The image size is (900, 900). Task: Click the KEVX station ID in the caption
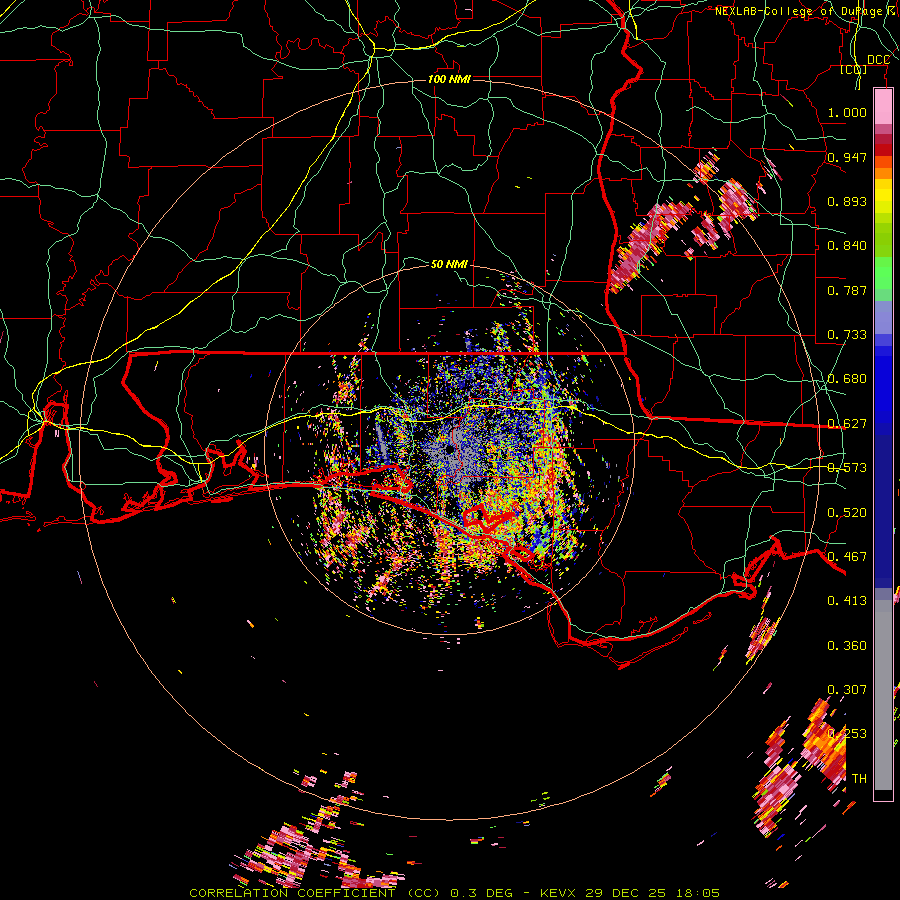(560, 893)
